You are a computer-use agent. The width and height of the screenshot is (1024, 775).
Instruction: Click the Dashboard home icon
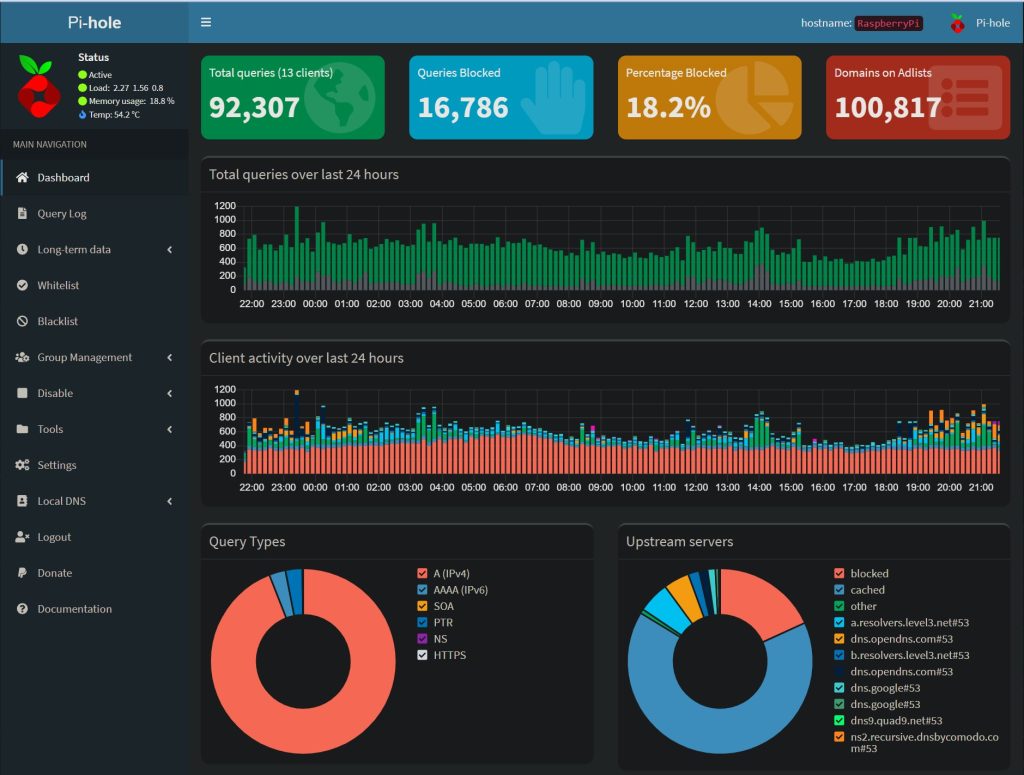click(x=22, y=178)
